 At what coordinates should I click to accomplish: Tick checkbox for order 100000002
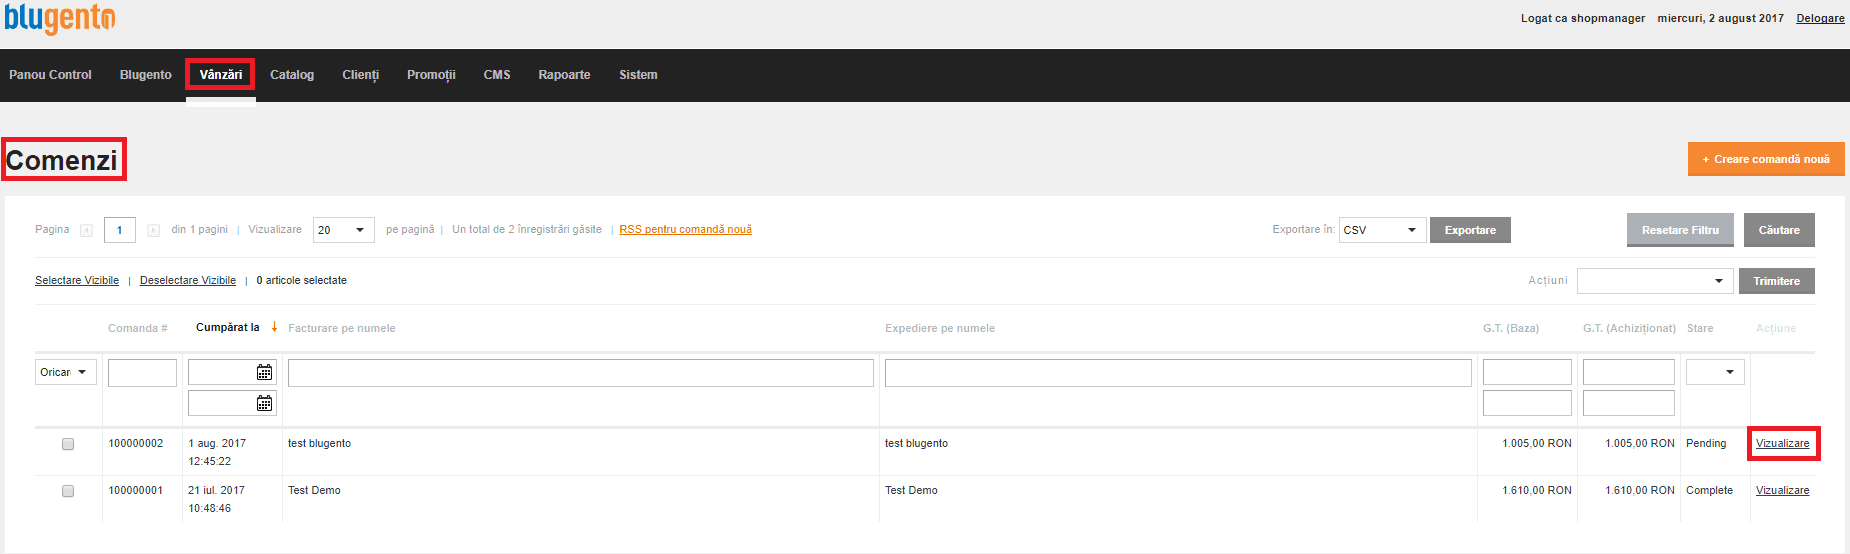(68, 444)
